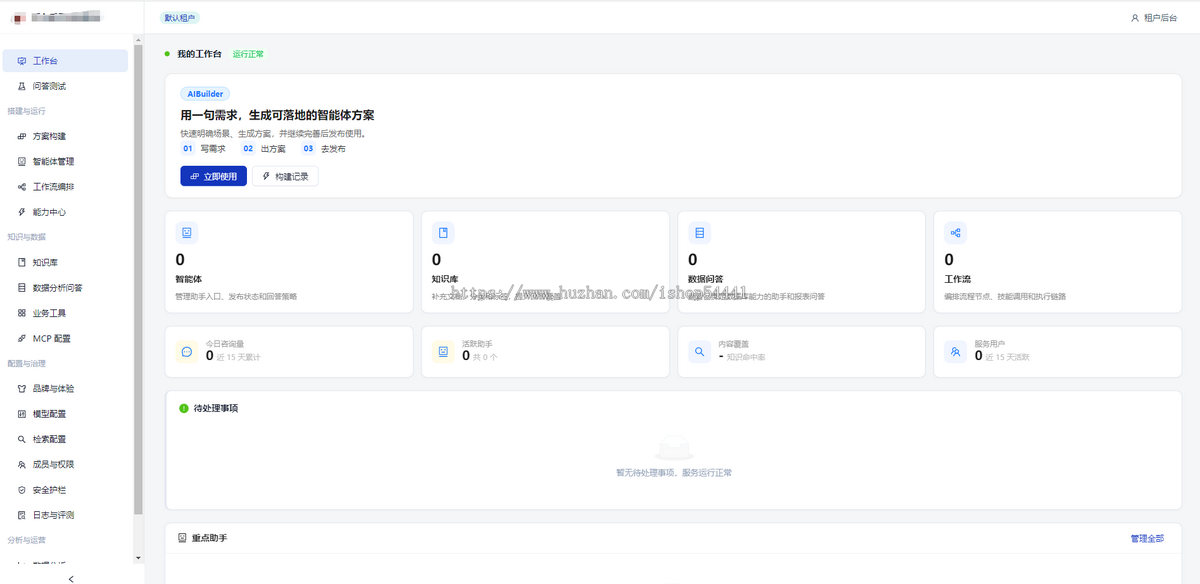Click the 重点助手 section icon
This screenshot has height=584, width=1200.
point(182,538)
